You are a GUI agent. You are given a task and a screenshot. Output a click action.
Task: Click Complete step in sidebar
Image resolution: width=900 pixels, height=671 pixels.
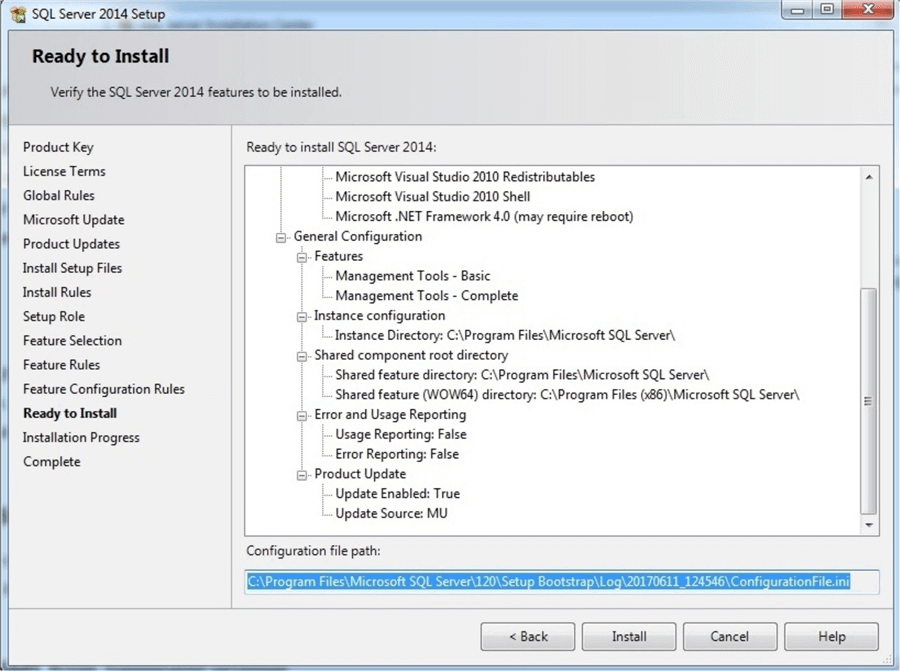[52, 462]
